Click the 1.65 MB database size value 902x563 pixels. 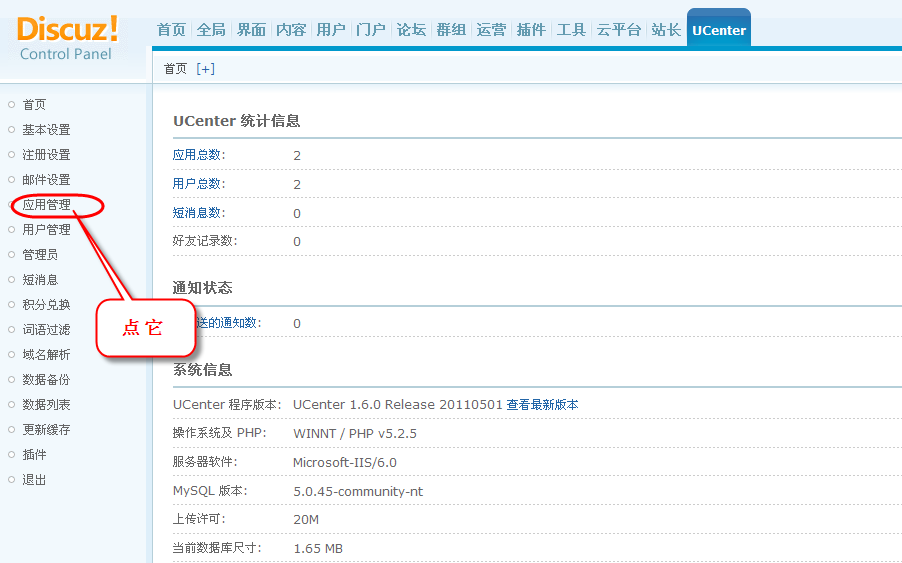318,549
